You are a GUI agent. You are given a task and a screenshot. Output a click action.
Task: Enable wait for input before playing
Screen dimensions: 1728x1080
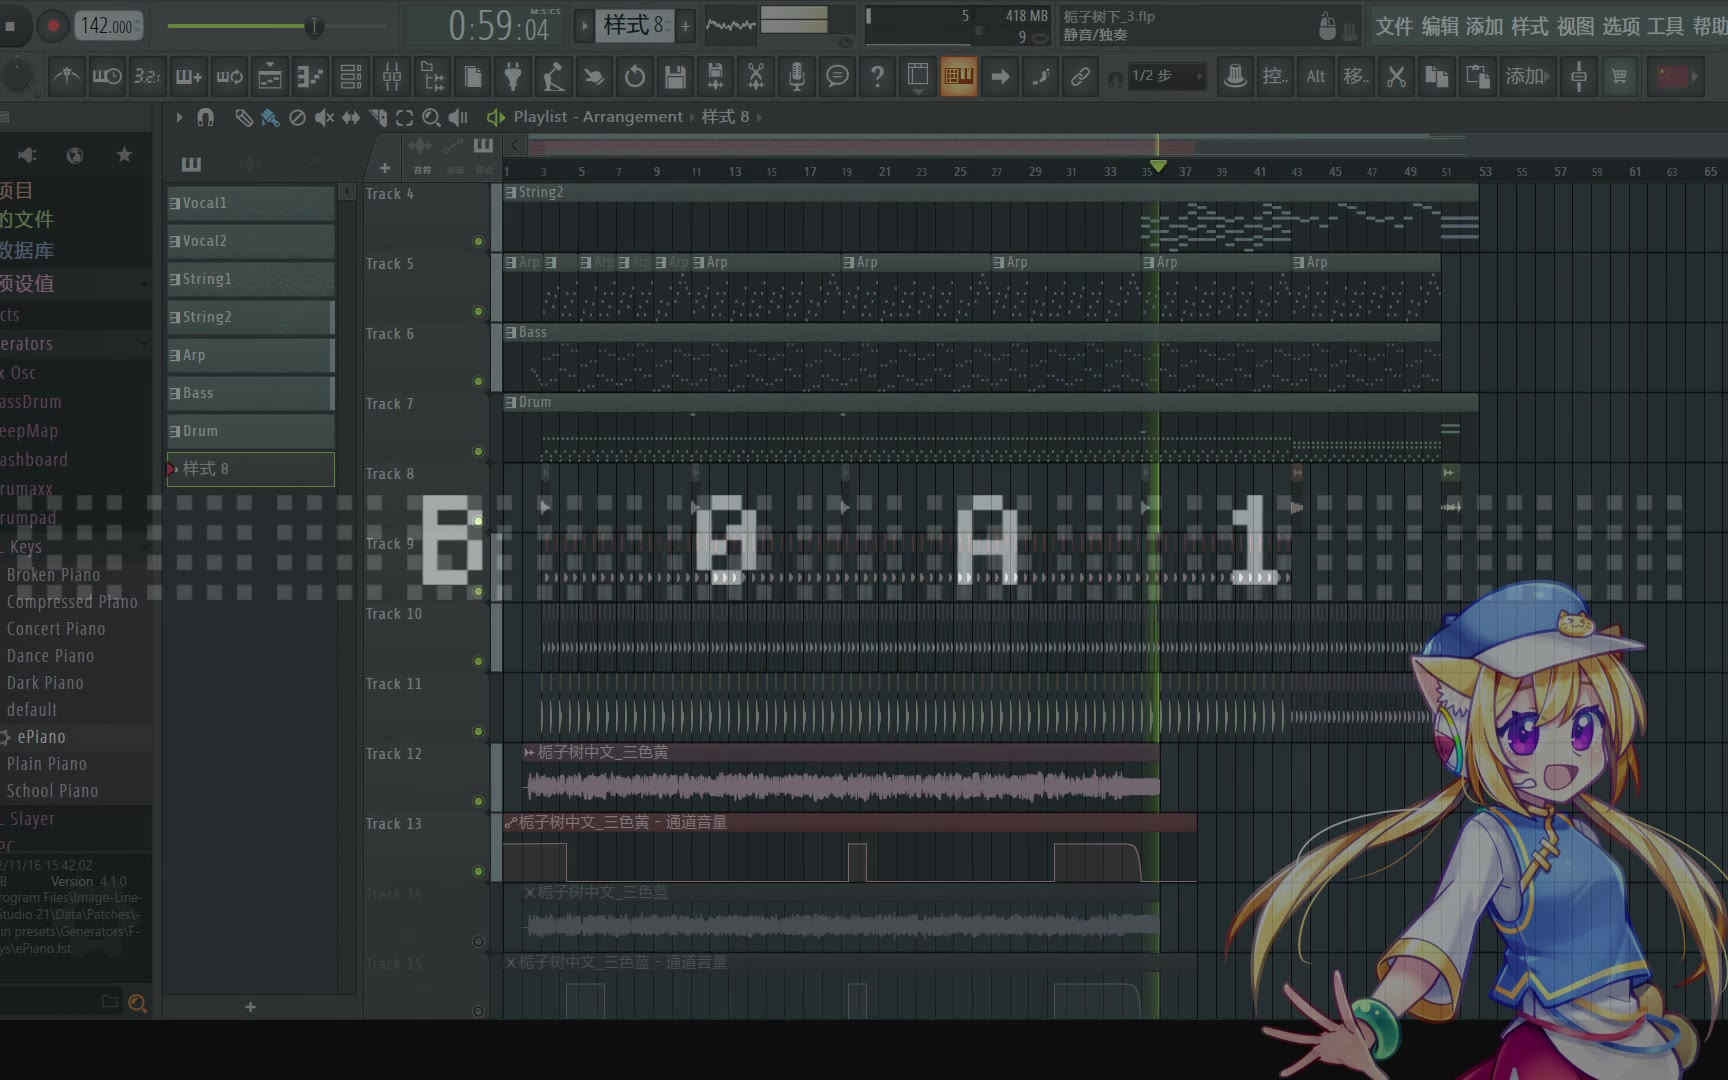107,76
